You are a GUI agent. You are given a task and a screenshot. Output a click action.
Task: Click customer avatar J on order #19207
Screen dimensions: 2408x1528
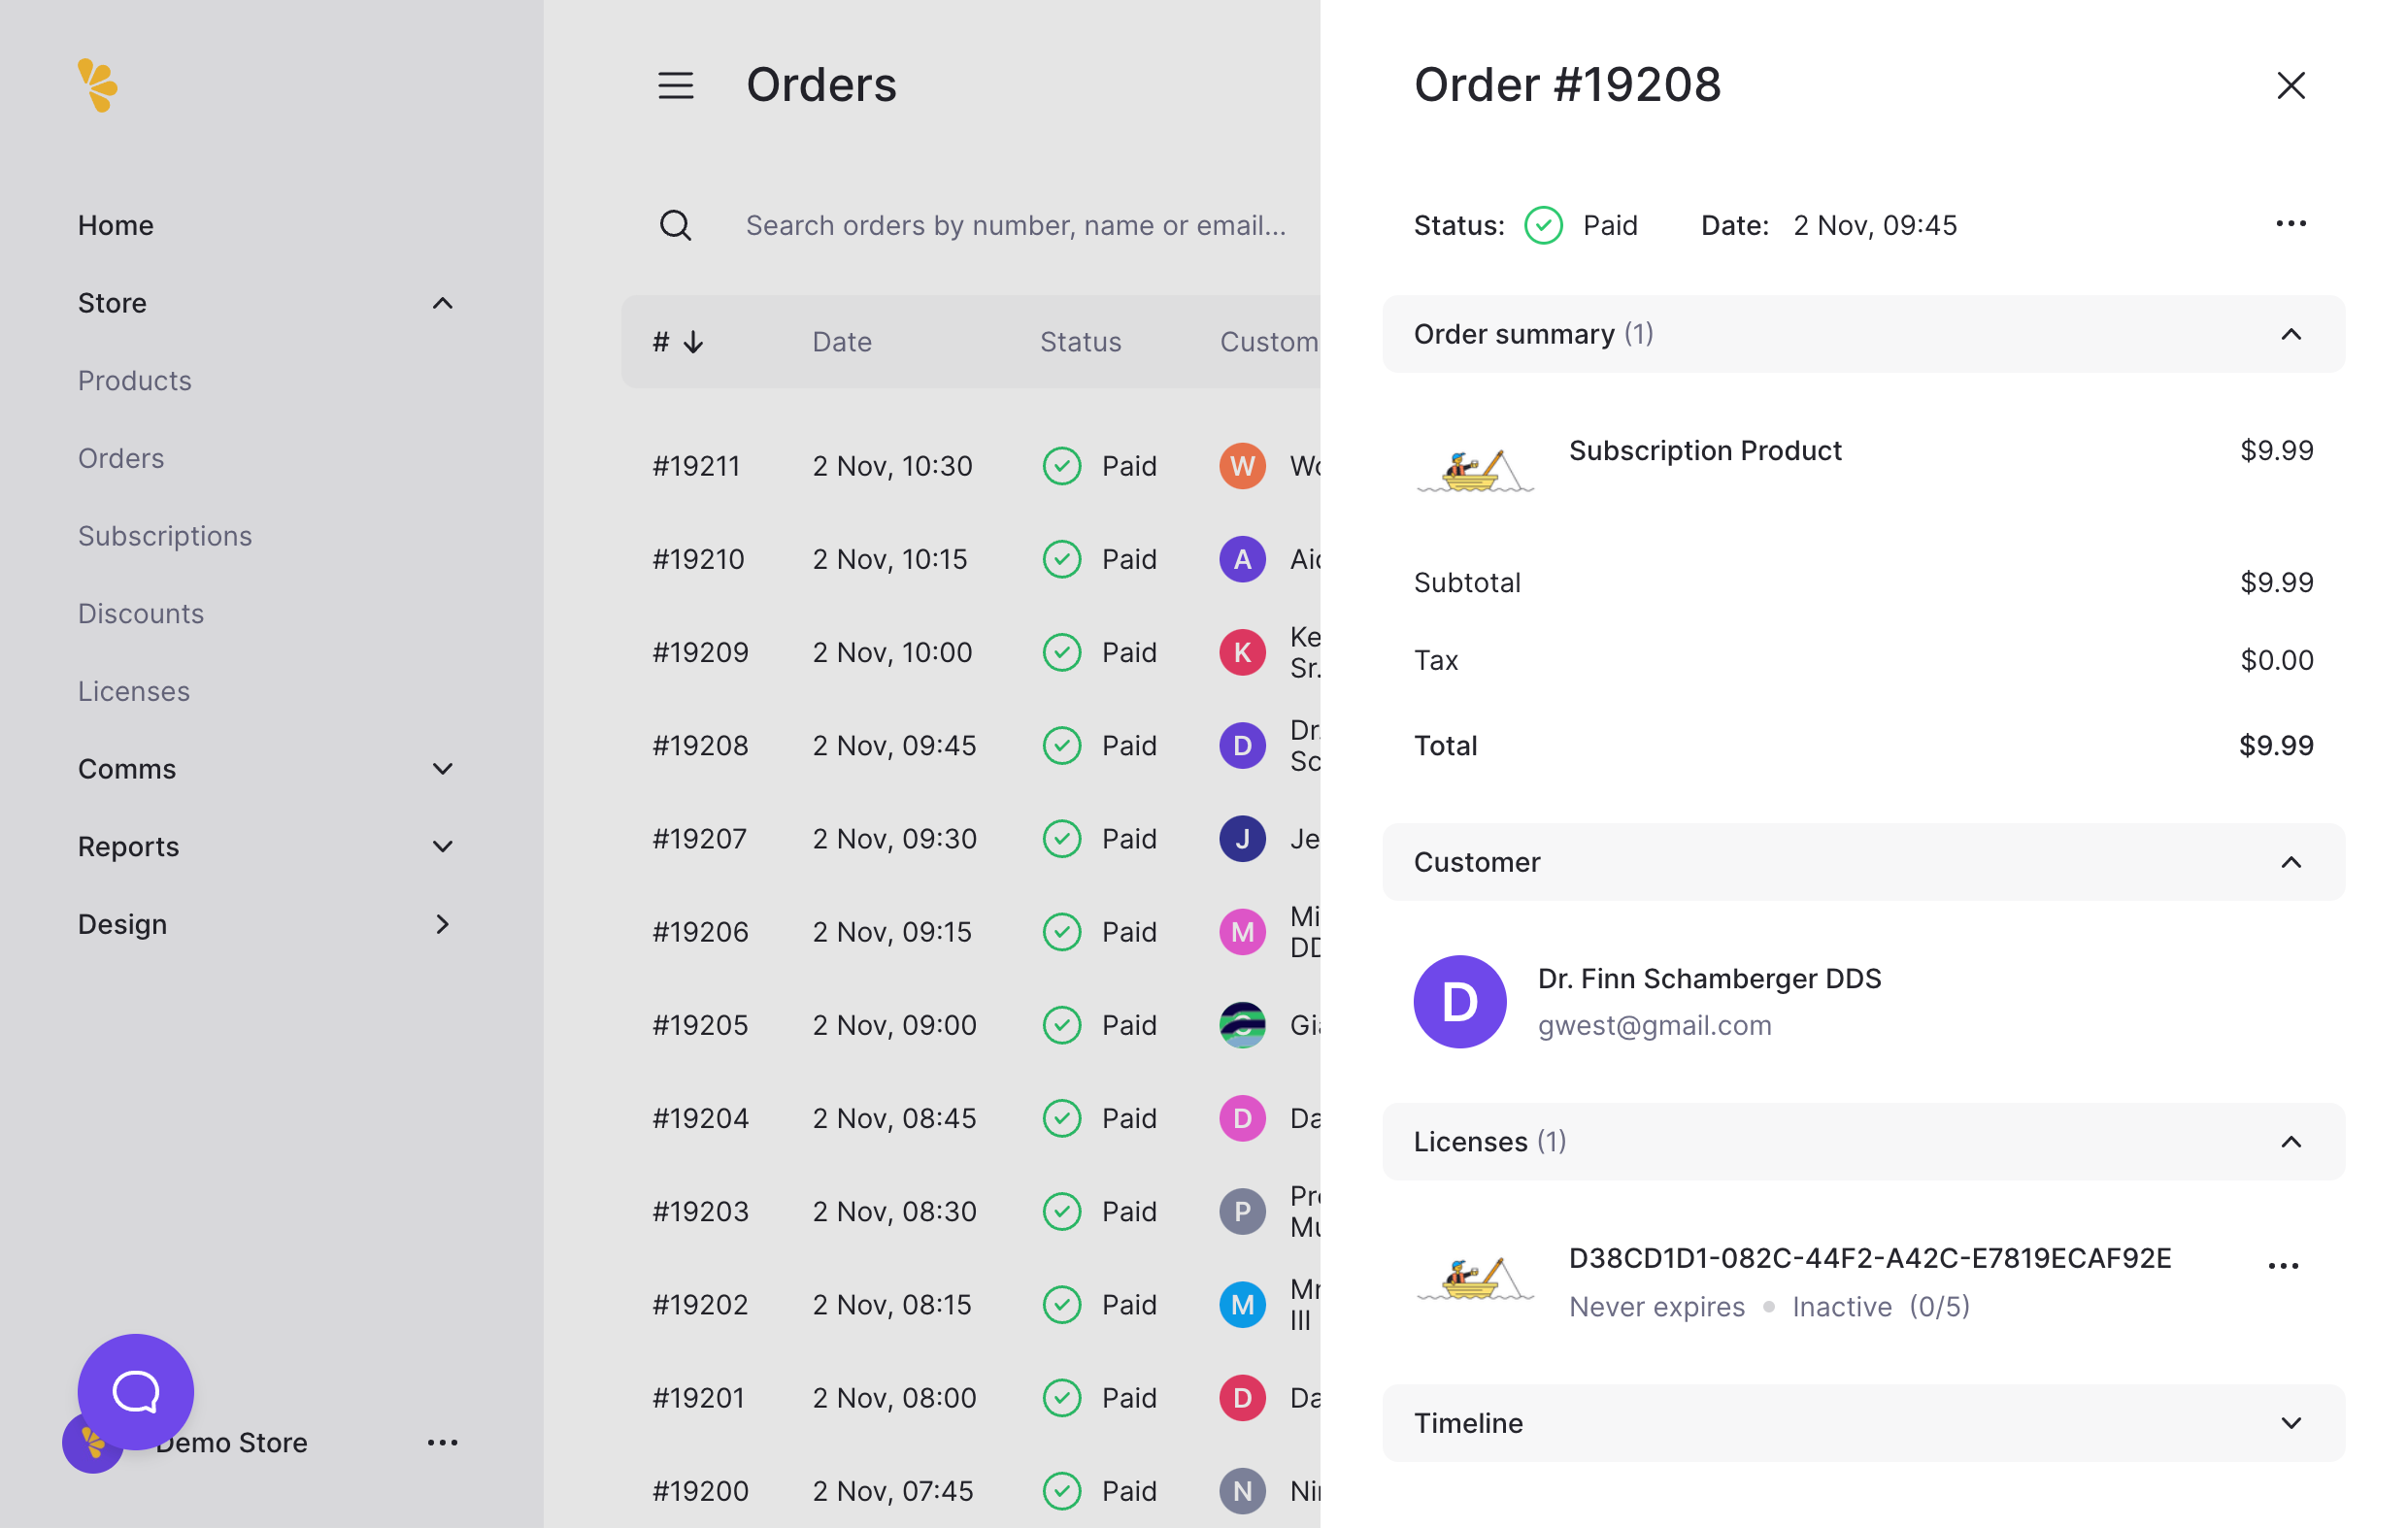tap(1242, 838)
